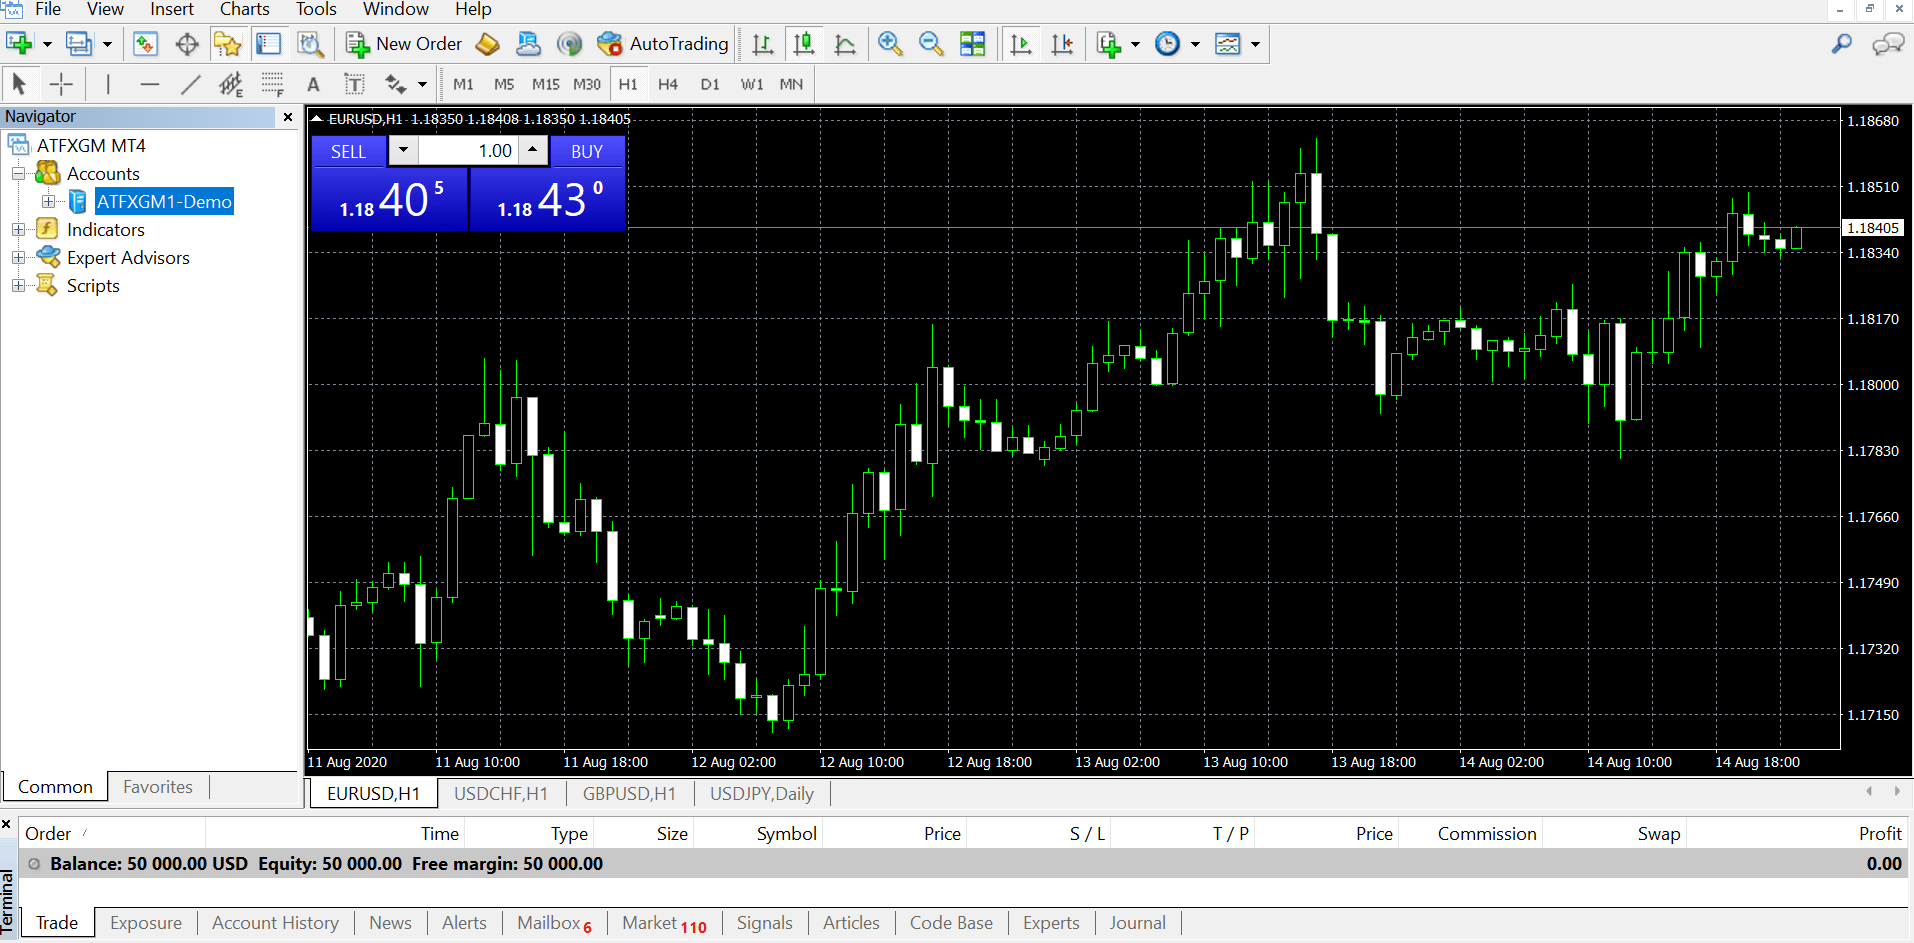Click the Tile Windows icon
This screenshot has width=1914, height=943.
coord(972,44)
